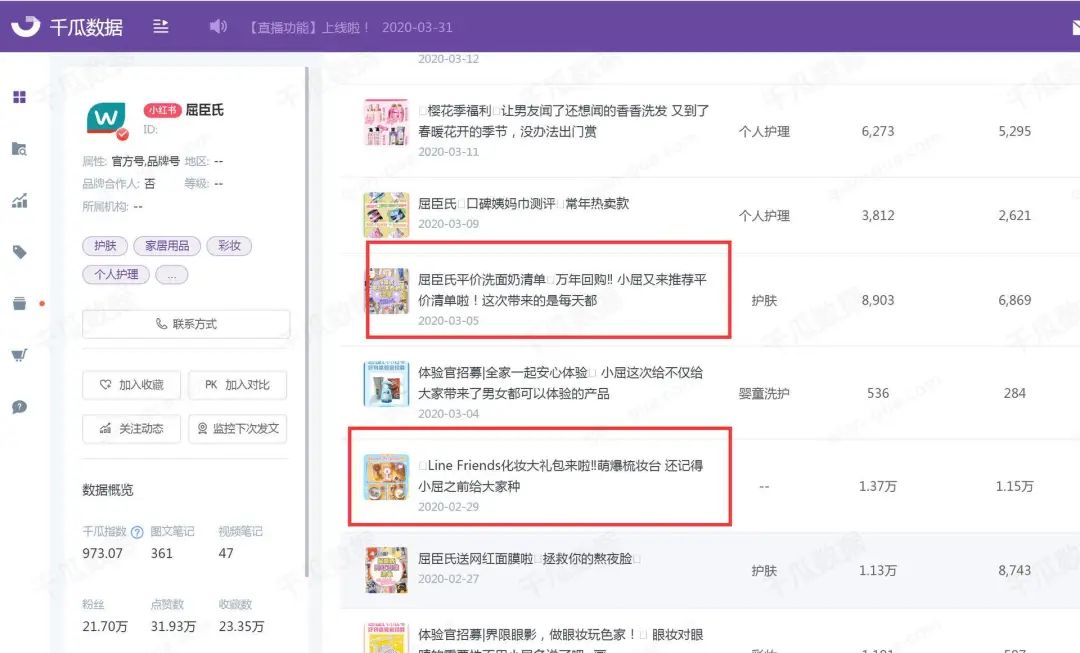Open thumbnail of the 体验官招募|界限眼影 note
Viewport: 1080px width, 653px height.
[386, 639]
